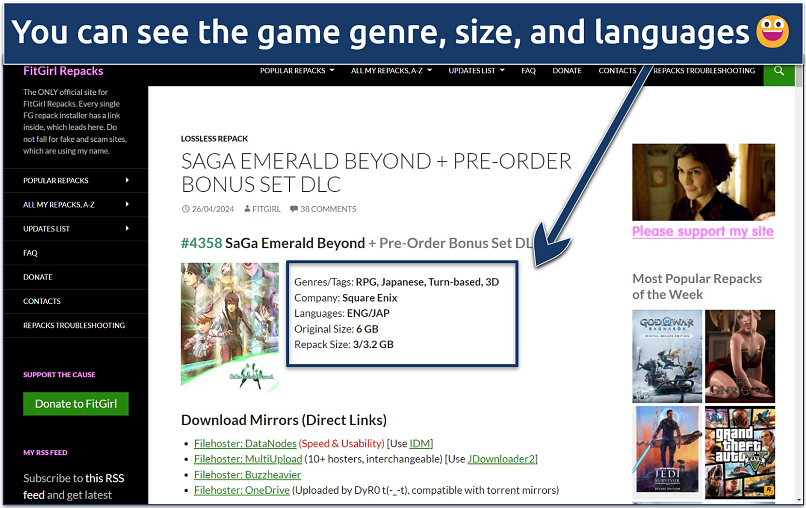This screenshot has height=508, width=806.
Task: Click the '#4358' repack number
Action: click(x=202, y=243)
